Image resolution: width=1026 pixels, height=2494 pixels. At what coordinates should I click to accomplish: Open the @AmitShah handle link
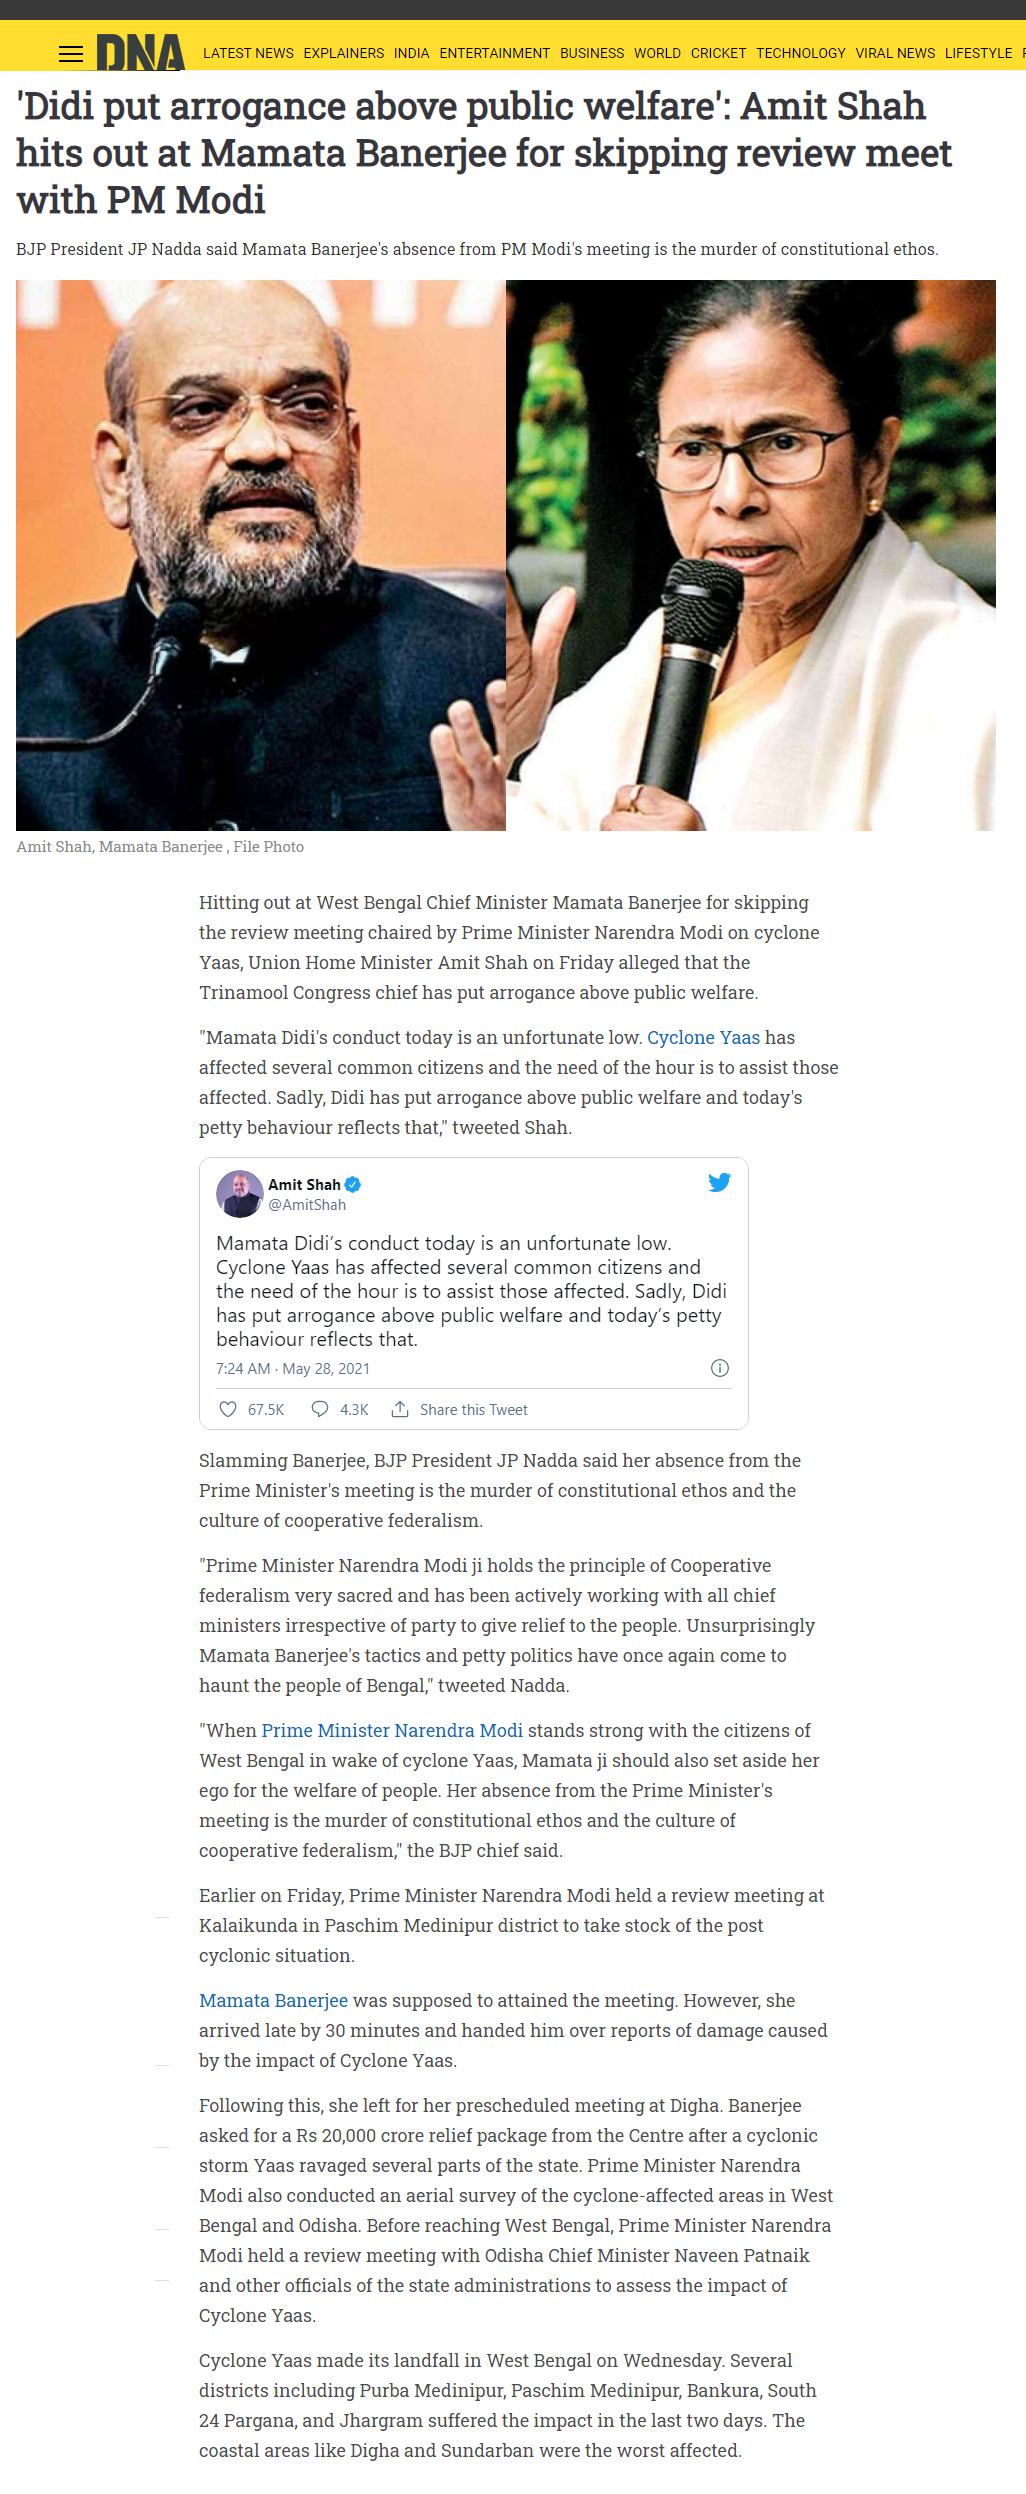coord(307,1205)
